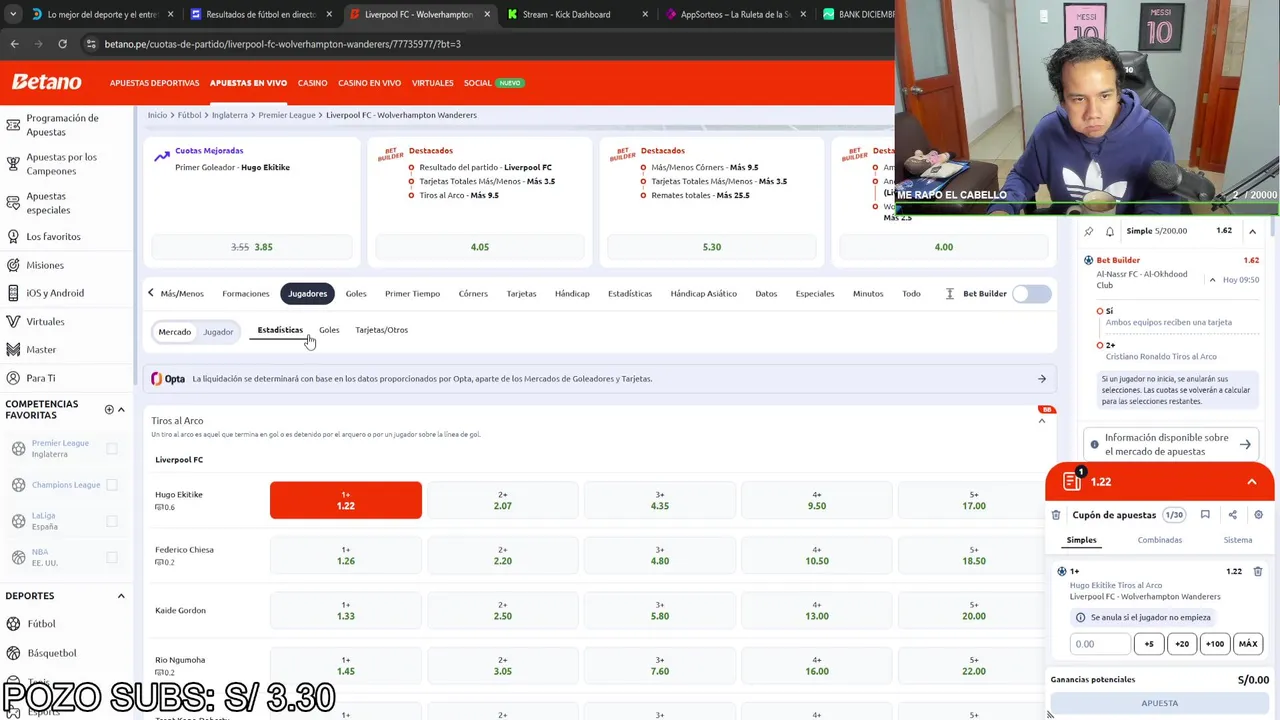The height and width of the screenshot is (720, 1280).
Task: Click arrow beside Información disponible sobre el mercado
Action: click(1245, 444)
